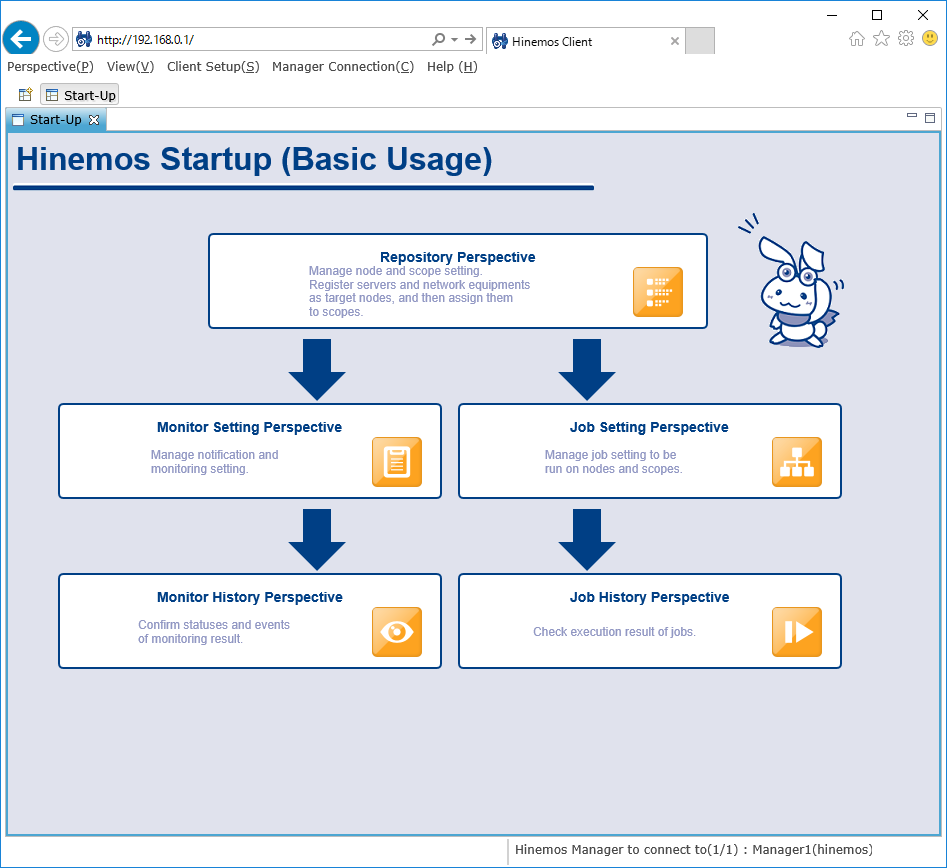Click the search magnifier in address bar

[x=438, y=39]
